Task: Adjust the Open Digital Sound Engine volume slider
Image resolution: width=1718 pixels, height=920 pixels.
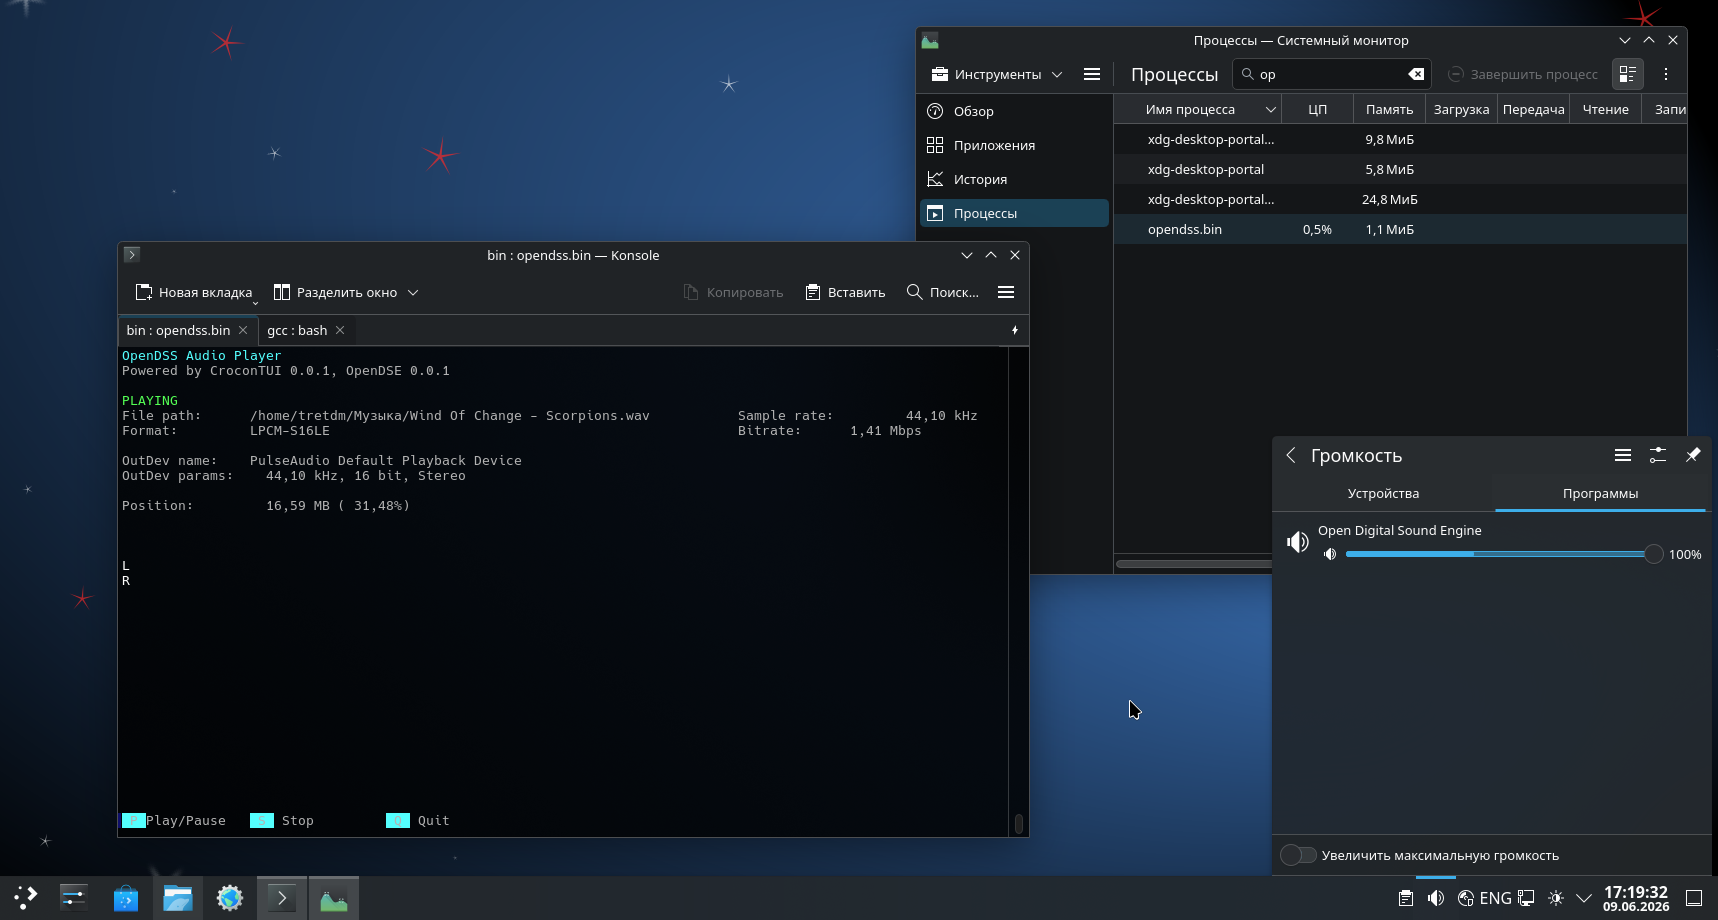Action: (1504, 554)
